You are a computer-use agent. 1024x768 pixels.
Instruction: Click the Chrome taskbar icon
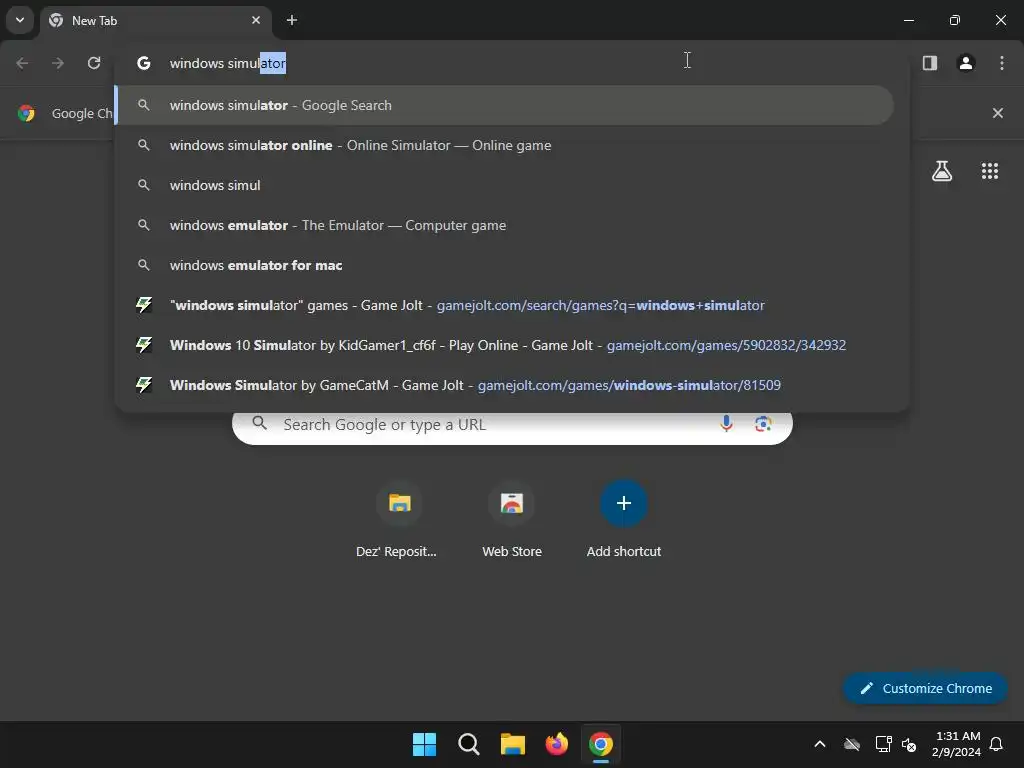tap(601, 744)
